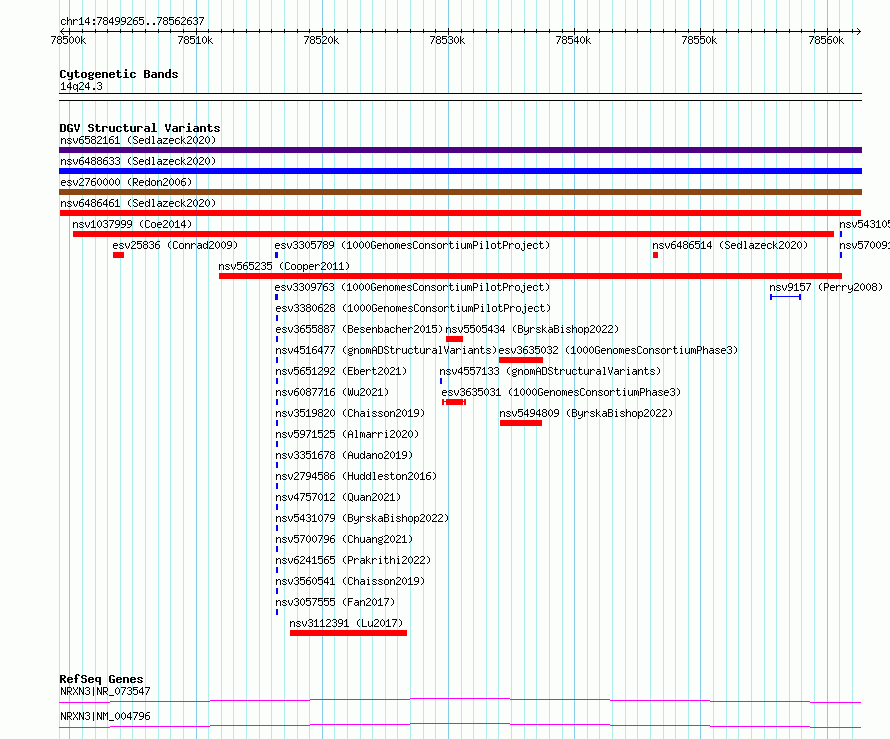The image size is (890, 739).
Task: Click the nsv4557133 blue tick marker
Action: pos(441,381)
